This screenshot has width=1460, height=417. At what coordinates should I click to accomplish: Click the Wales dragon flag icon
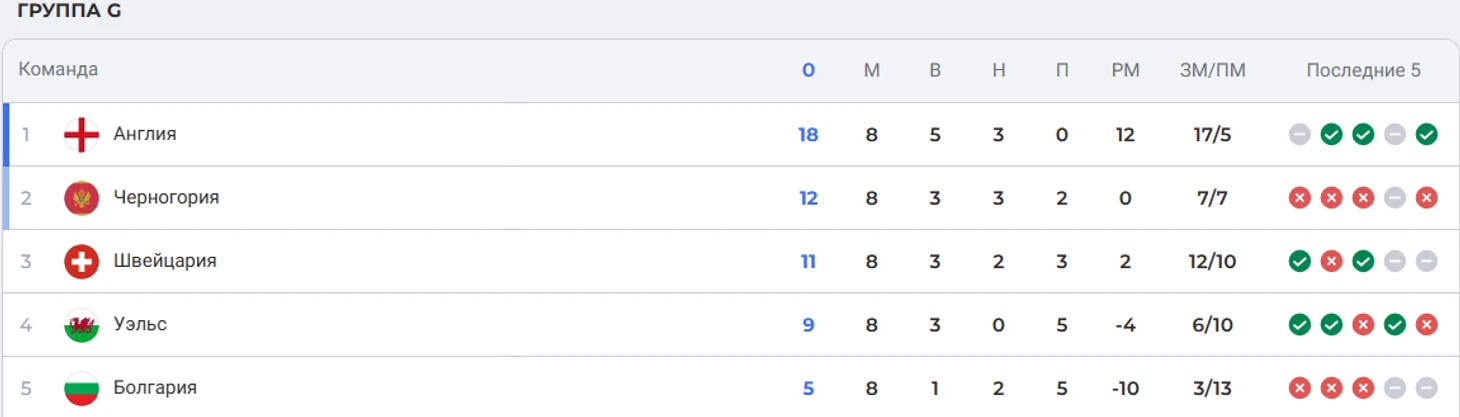(x=81, y=325)
